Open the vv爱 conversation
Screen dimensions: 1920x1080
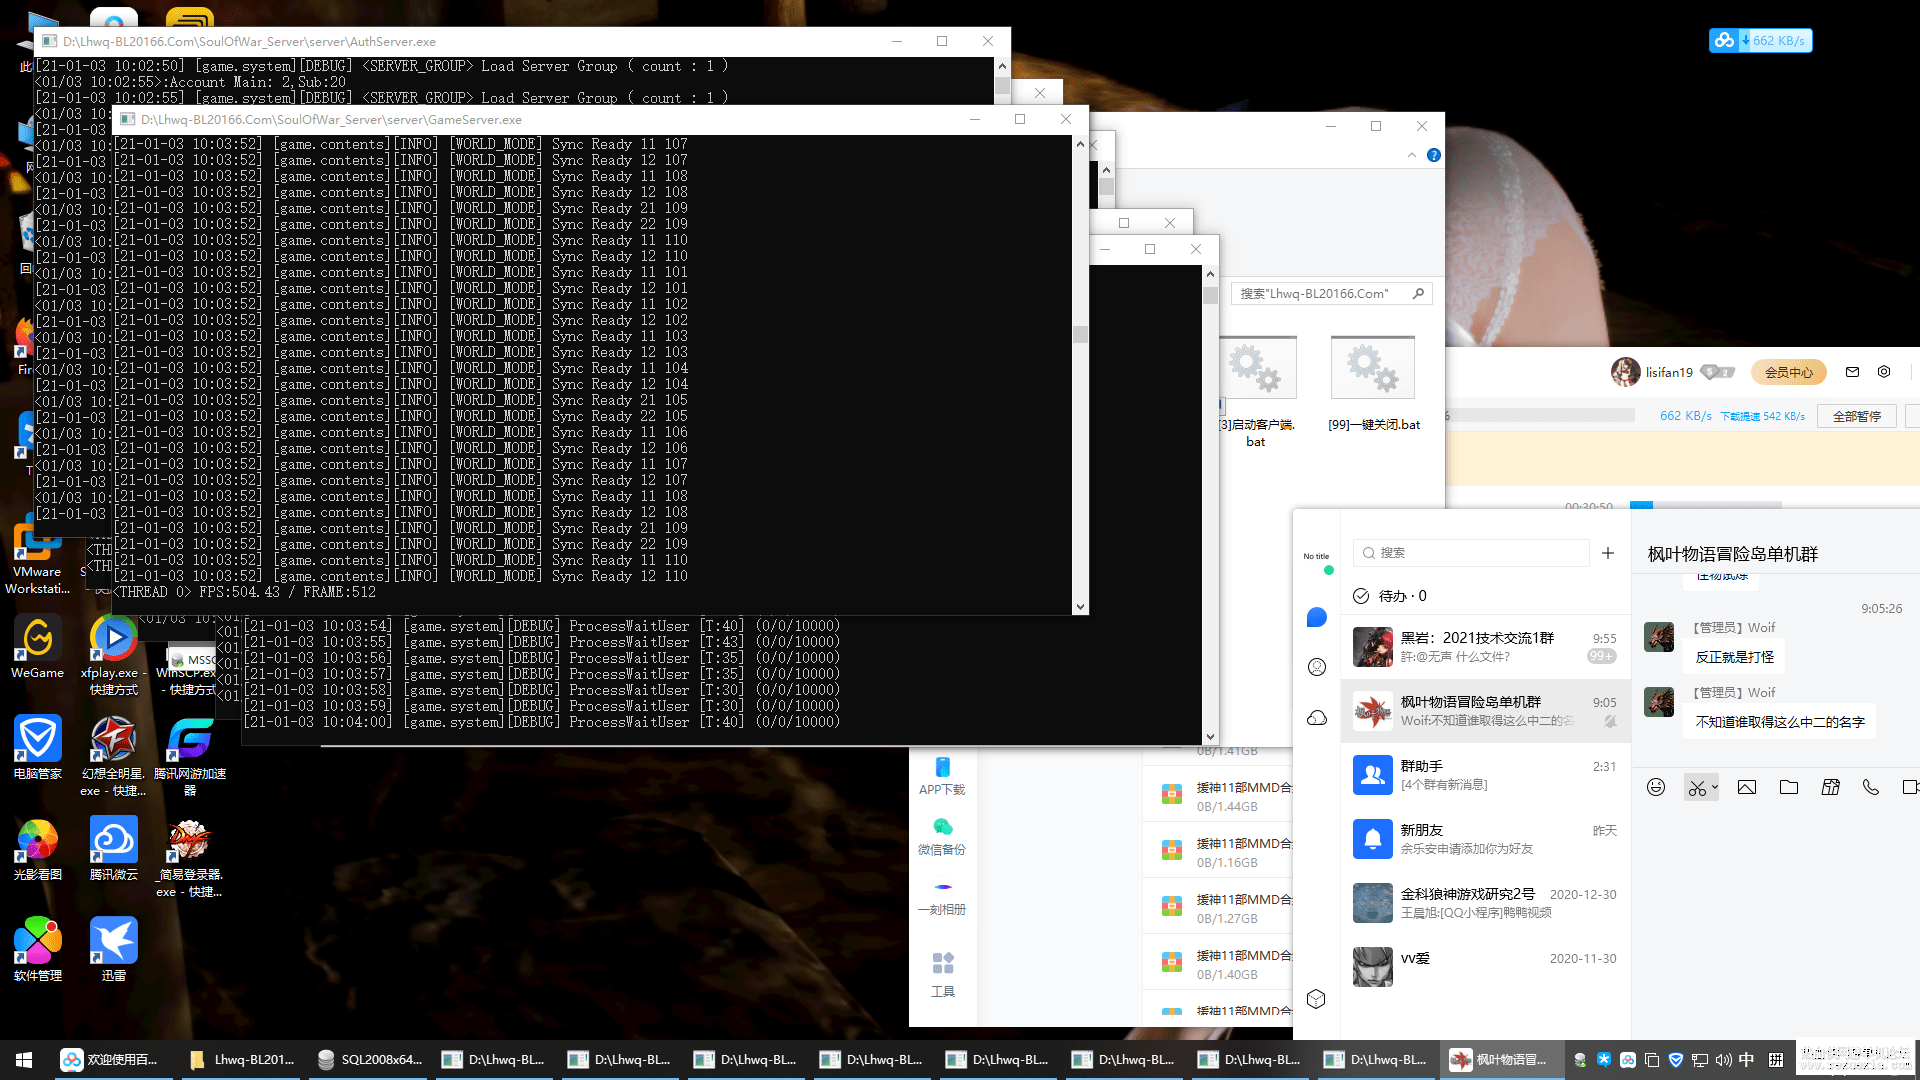pos(1485,967)
